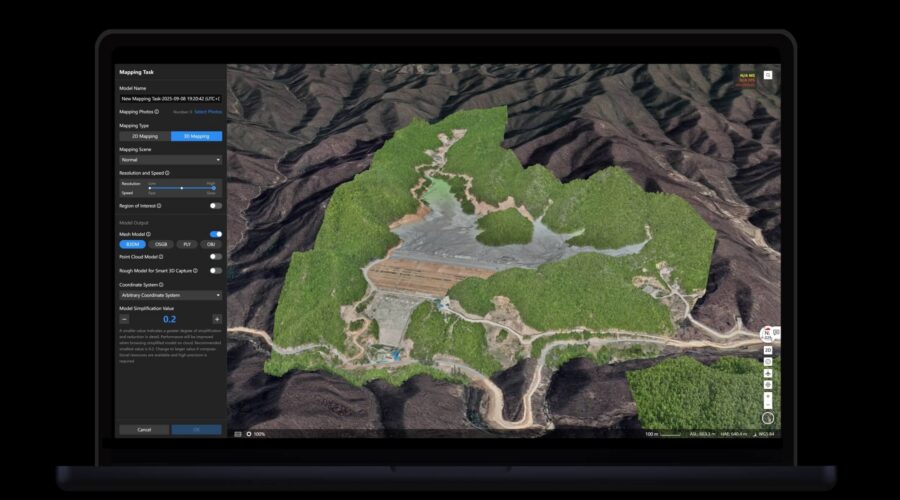The width and height of the screenshot is (900, 500).
Task: Enable the Region of Interest toggle
Action: (215, 205)
